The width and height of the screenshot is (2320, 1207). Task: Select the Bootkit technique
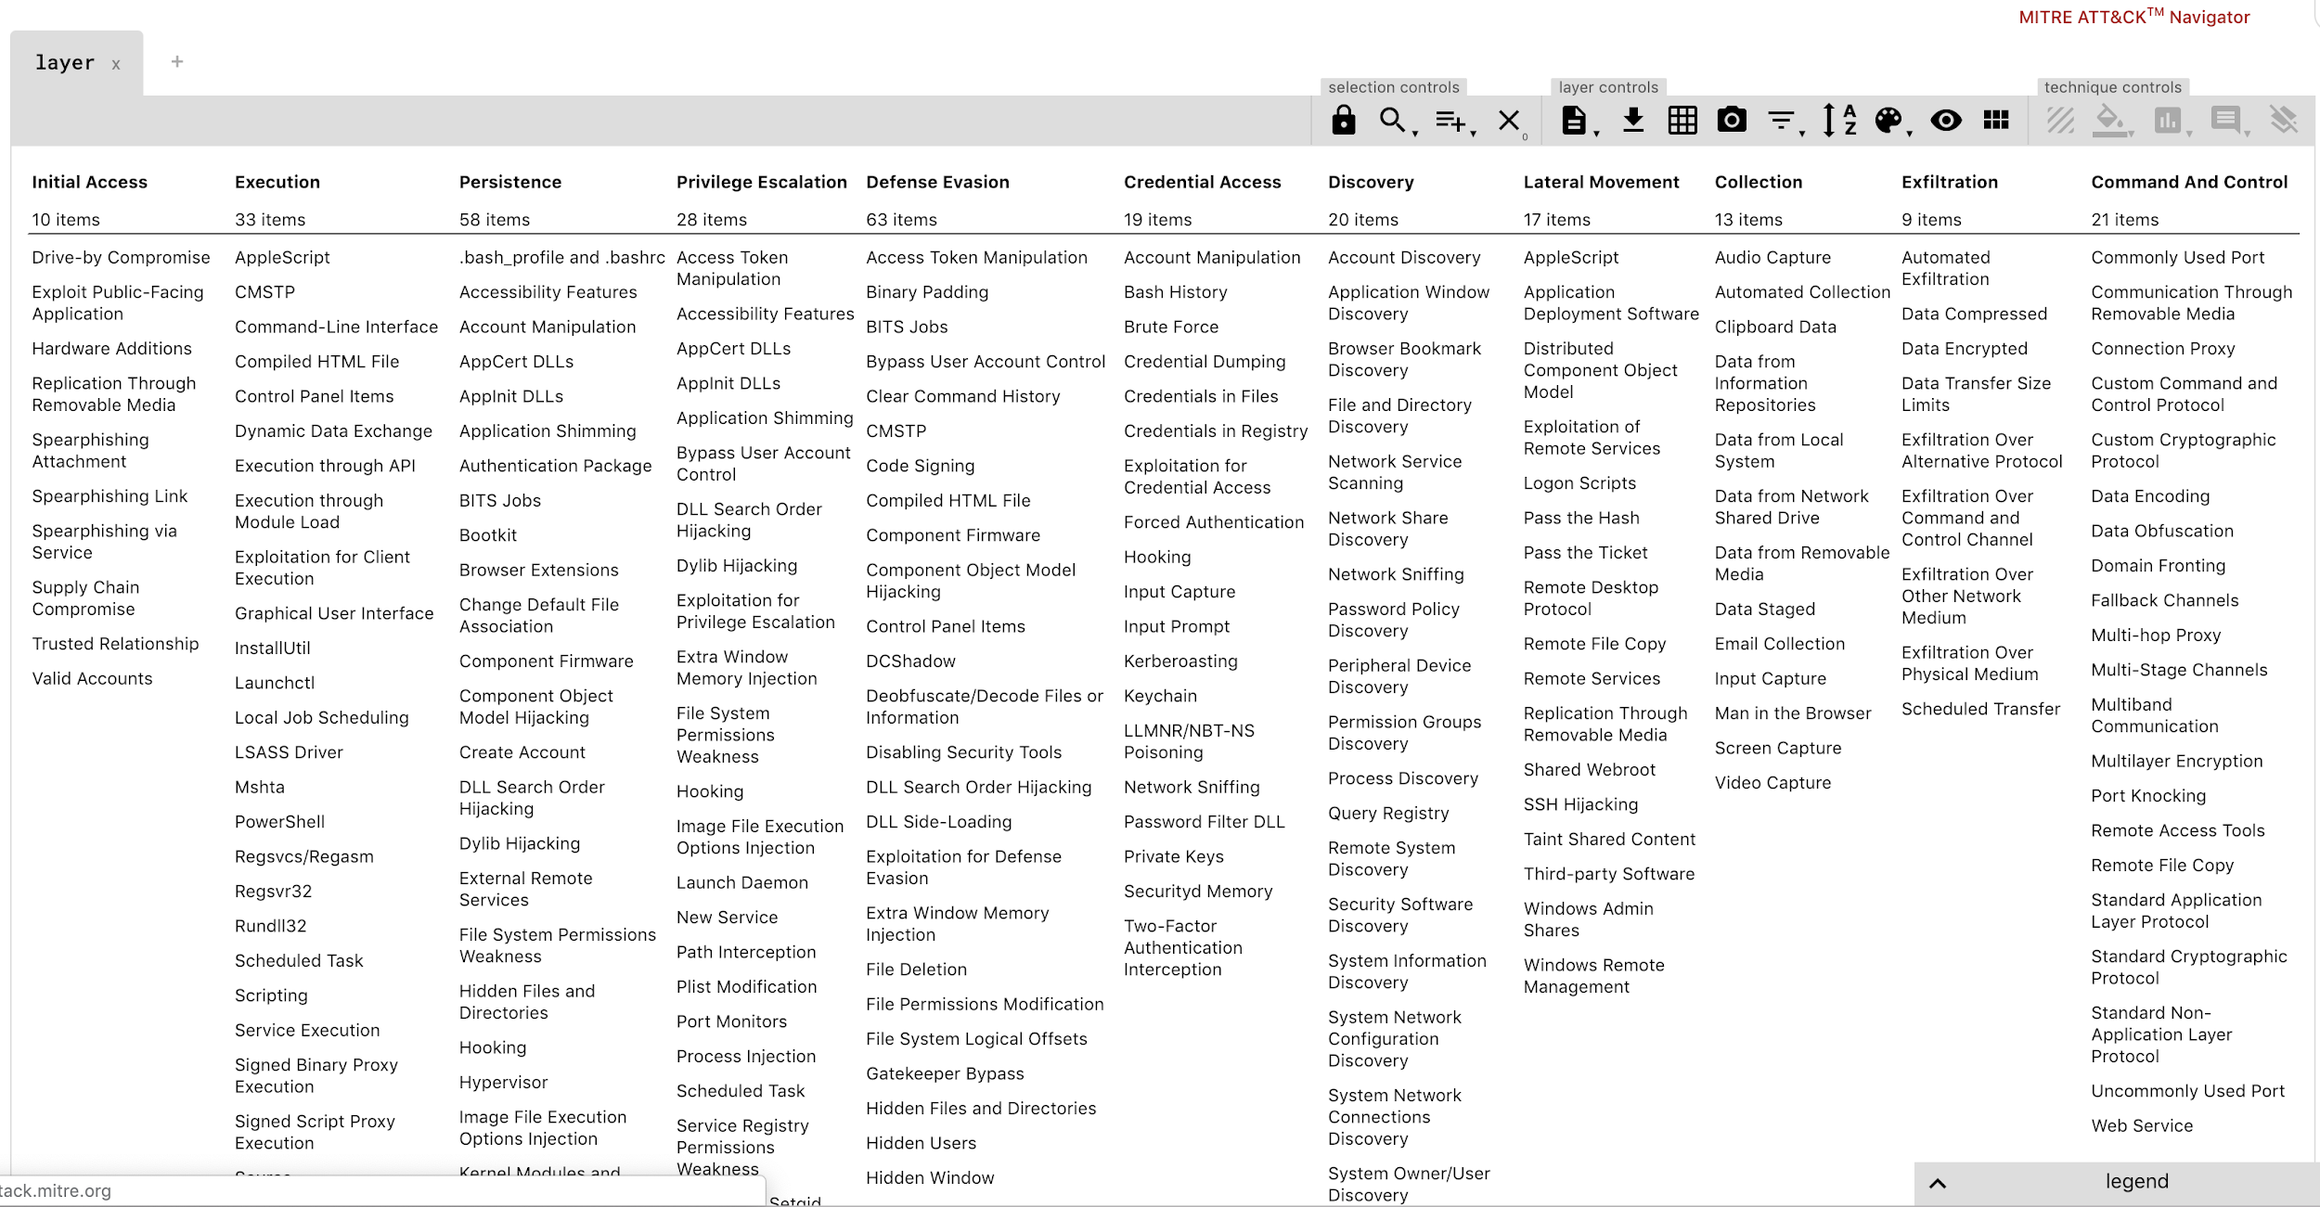(487, 535)
